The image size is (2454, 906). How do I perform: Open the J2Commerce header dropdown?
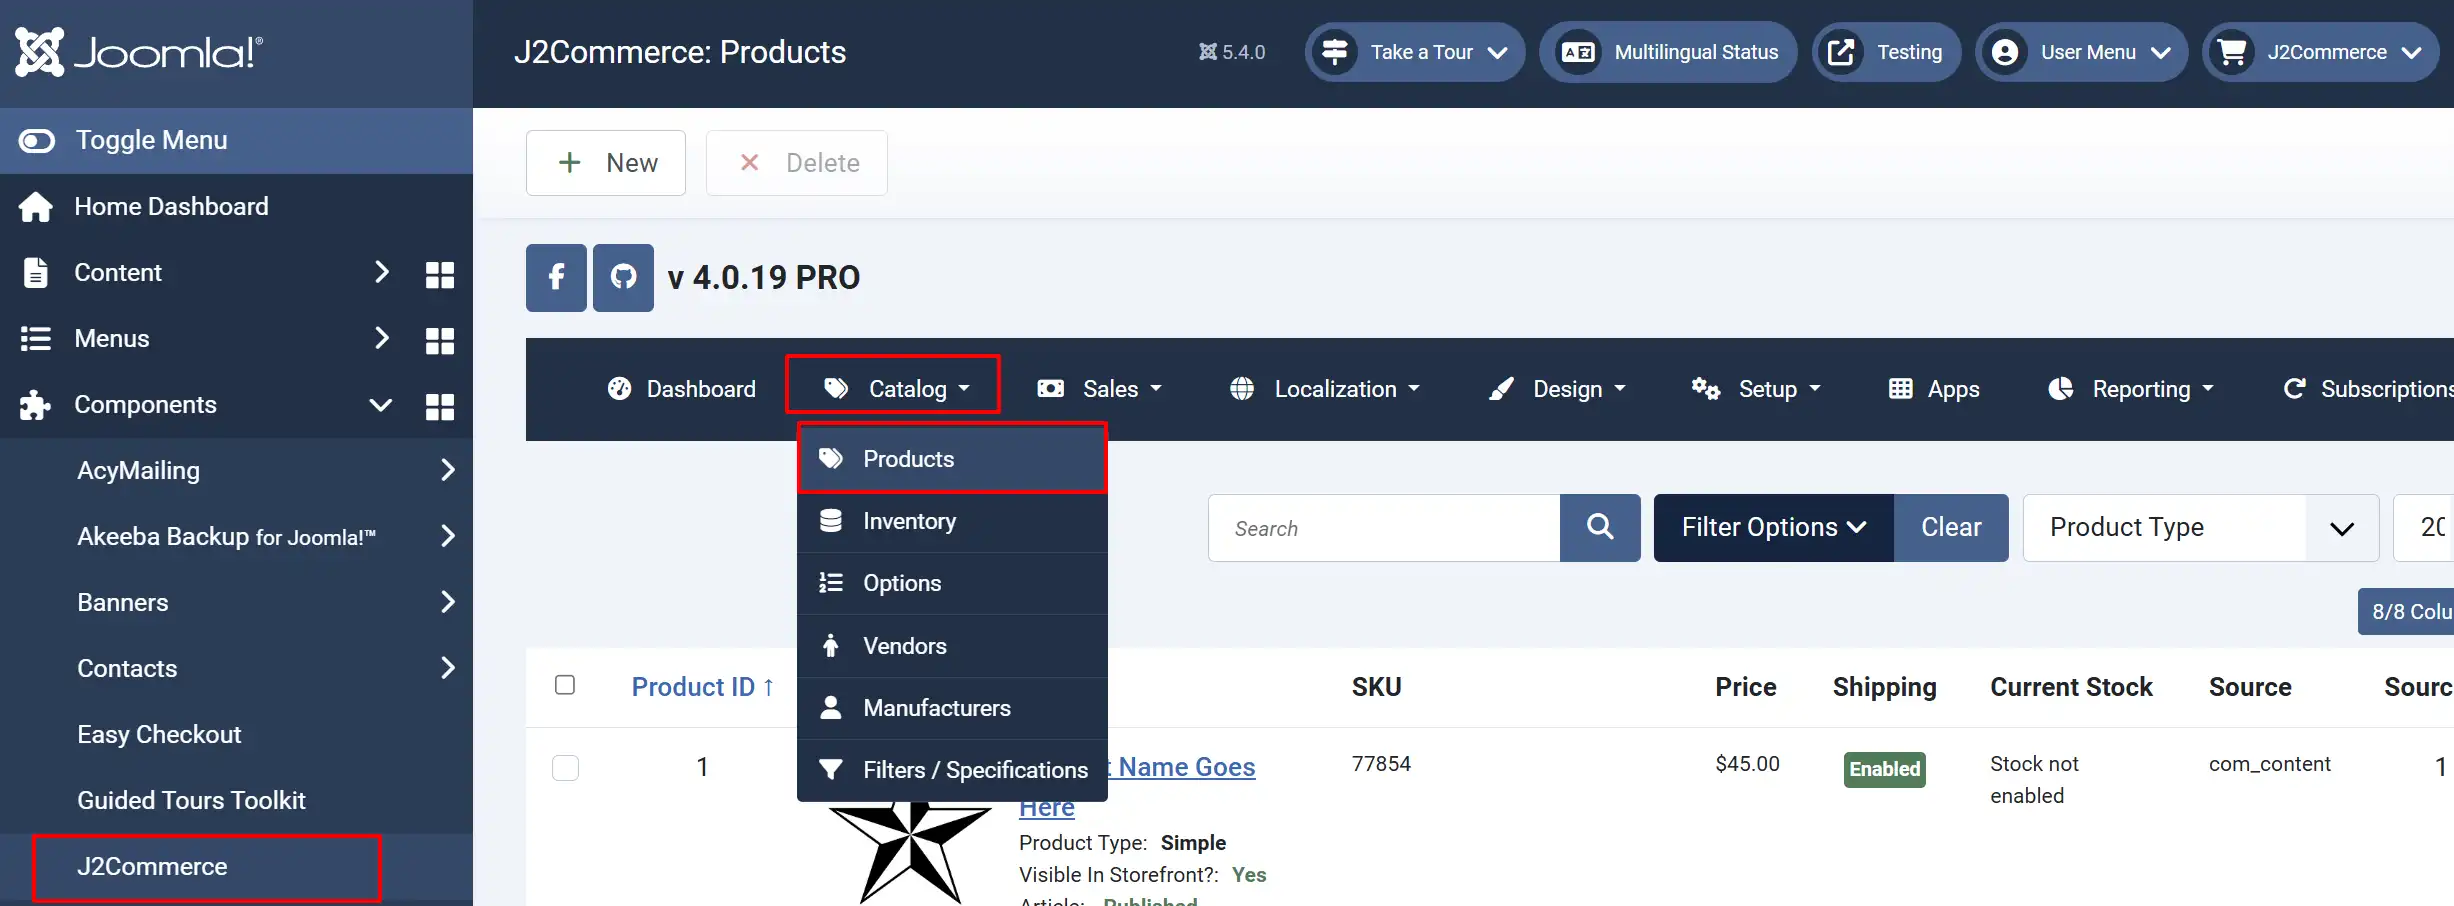(x=2321, y=52)
